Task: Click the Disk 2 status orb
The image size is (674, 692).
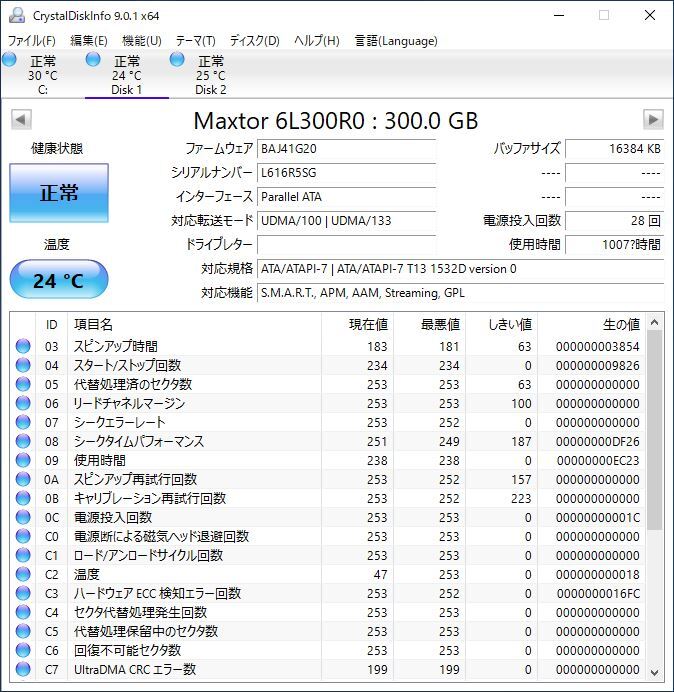Action: point(177,60)
